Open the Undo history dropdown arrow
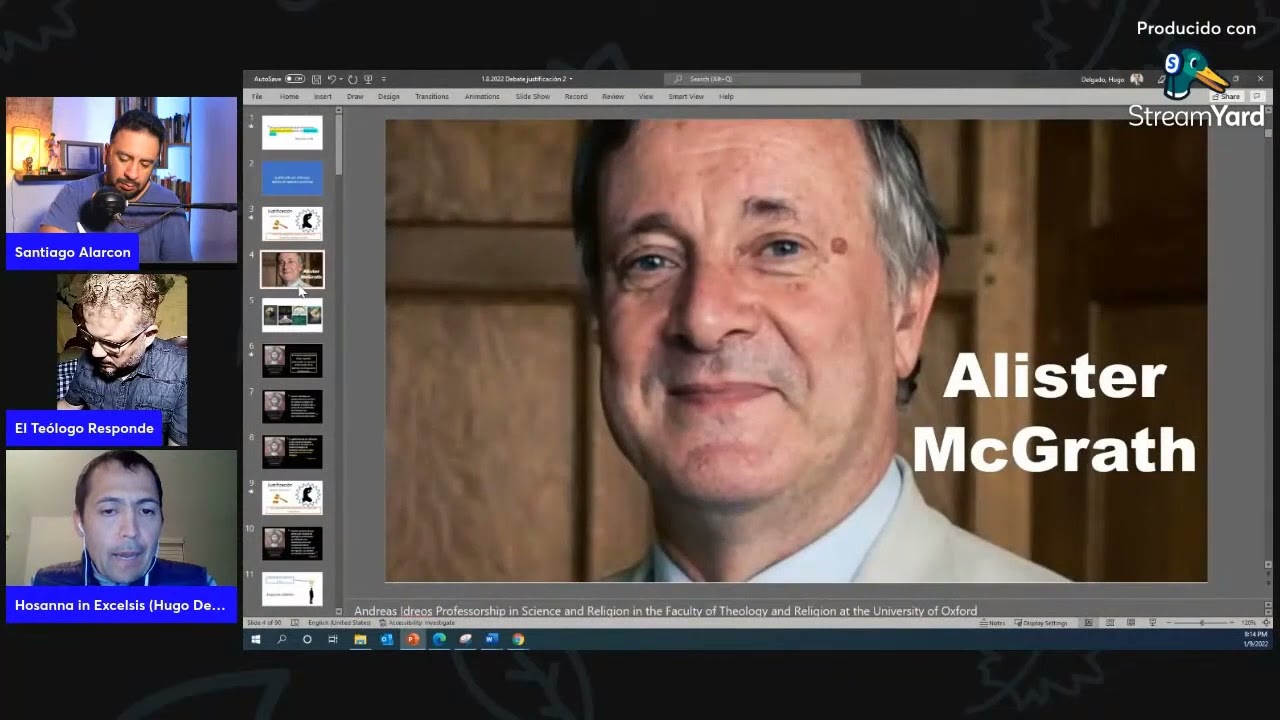The height and width of the screenshot is (720, 1280). [341, 79]
